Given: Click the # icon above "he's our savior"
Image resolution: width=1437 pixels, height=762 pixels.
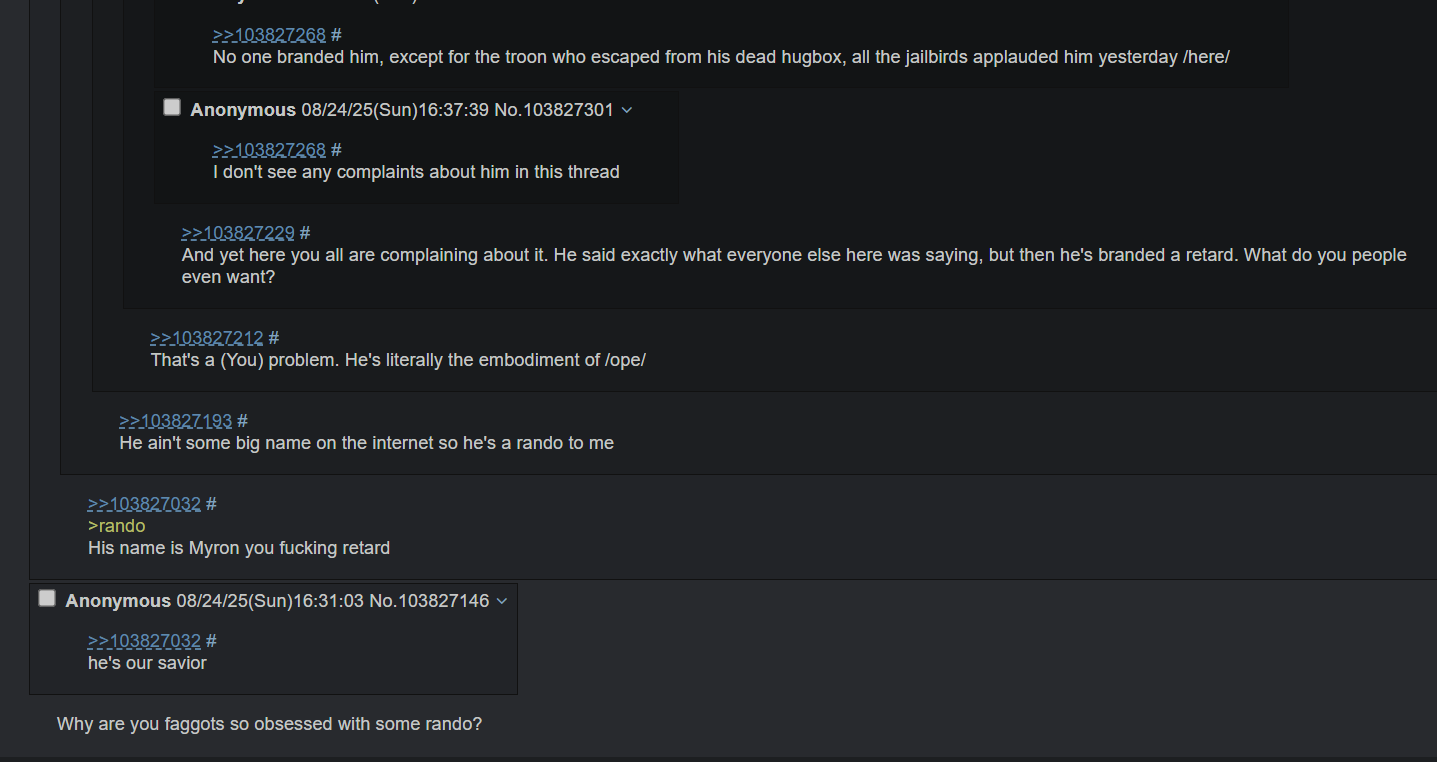Looking at the screenshot, I should point(211,641).
